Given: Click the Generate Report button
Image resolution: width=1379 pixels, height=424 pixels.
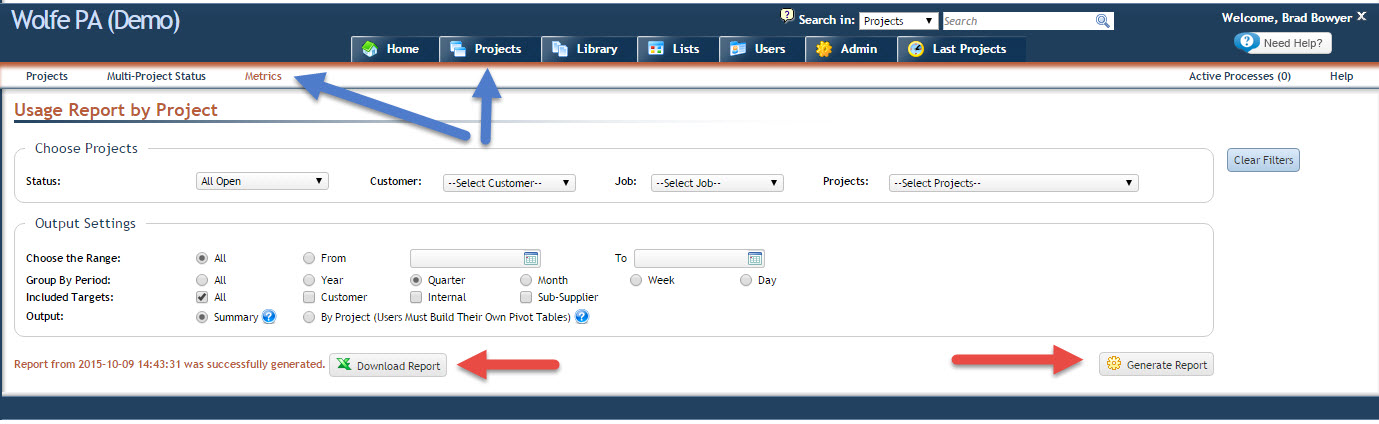Looking at the screenshot, I should (x=1156, y=365).
